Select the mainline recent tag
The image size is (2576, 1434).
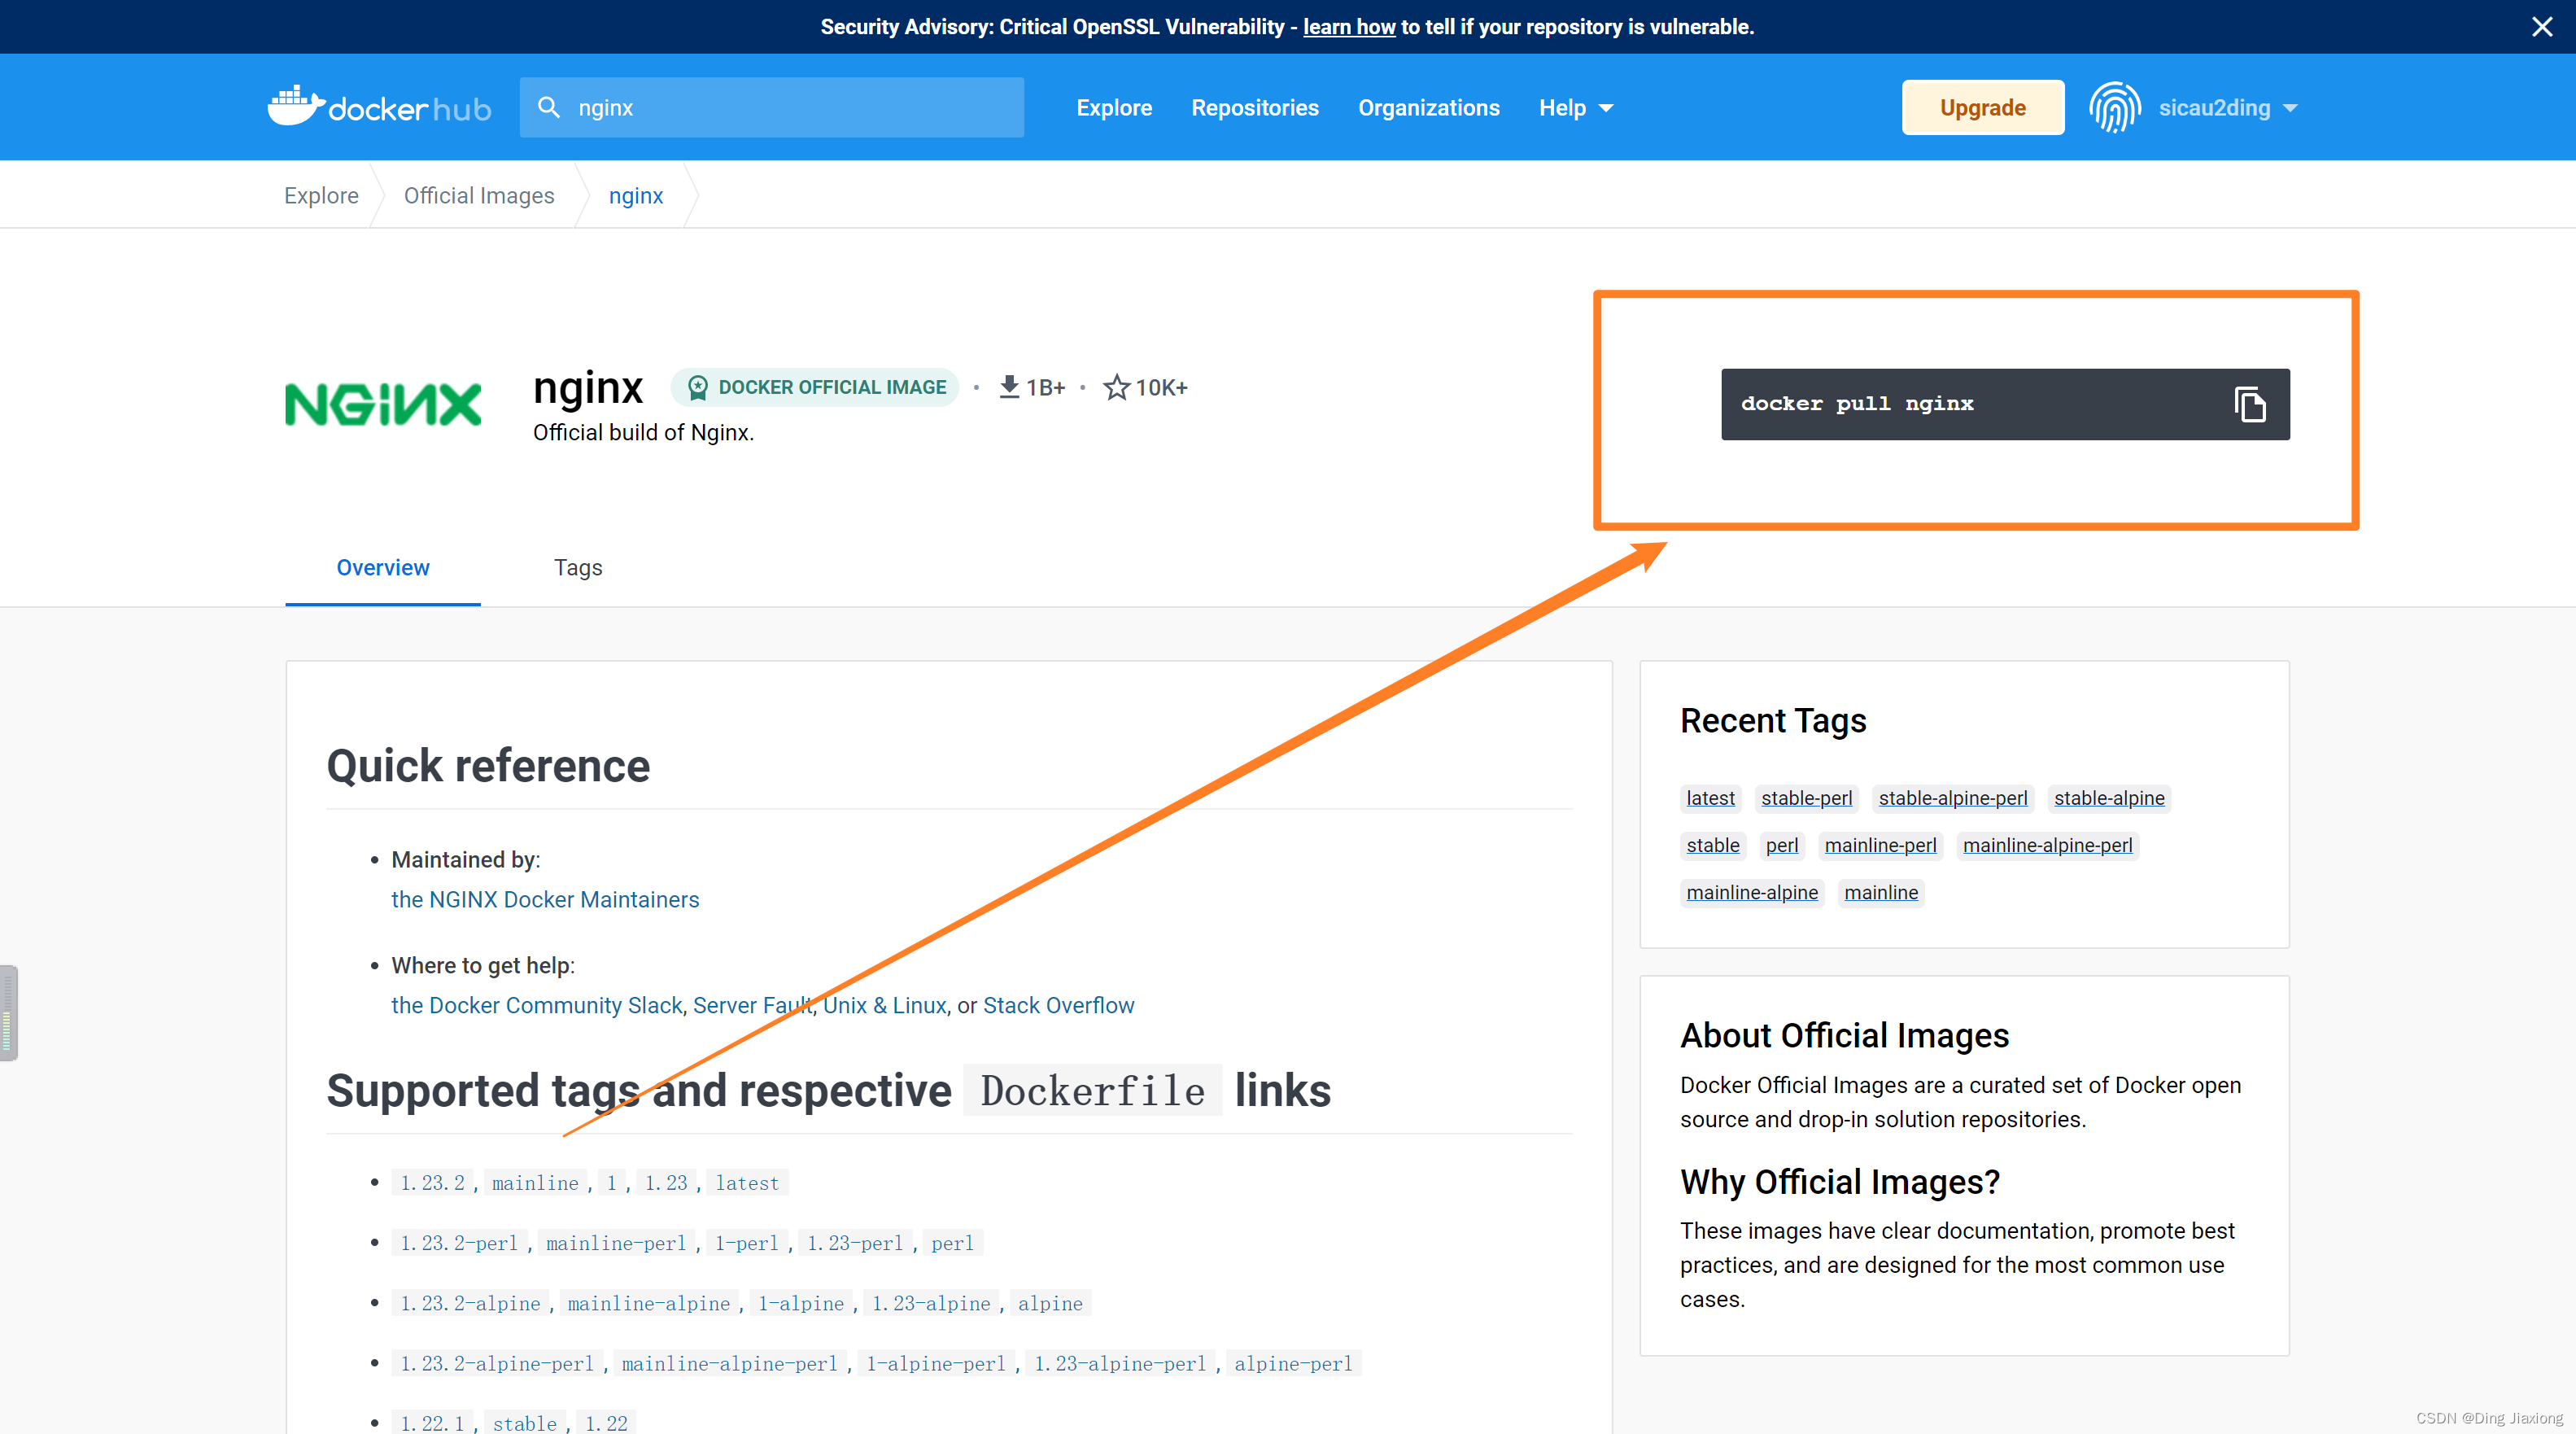pos(1881,892)
